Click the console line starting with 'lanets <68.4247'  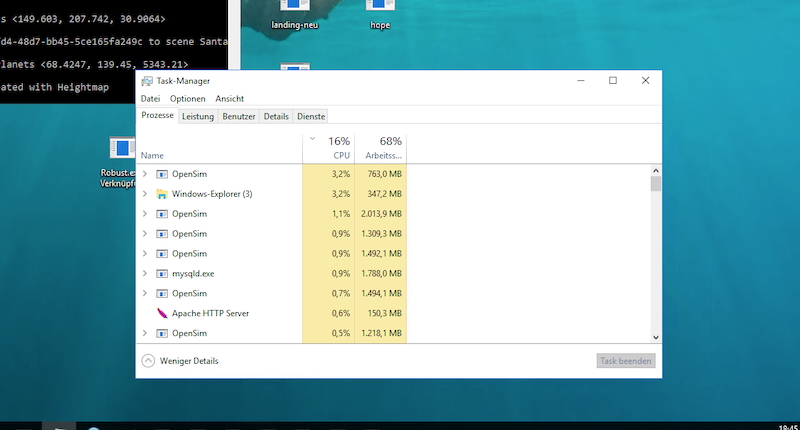(94, 64)
